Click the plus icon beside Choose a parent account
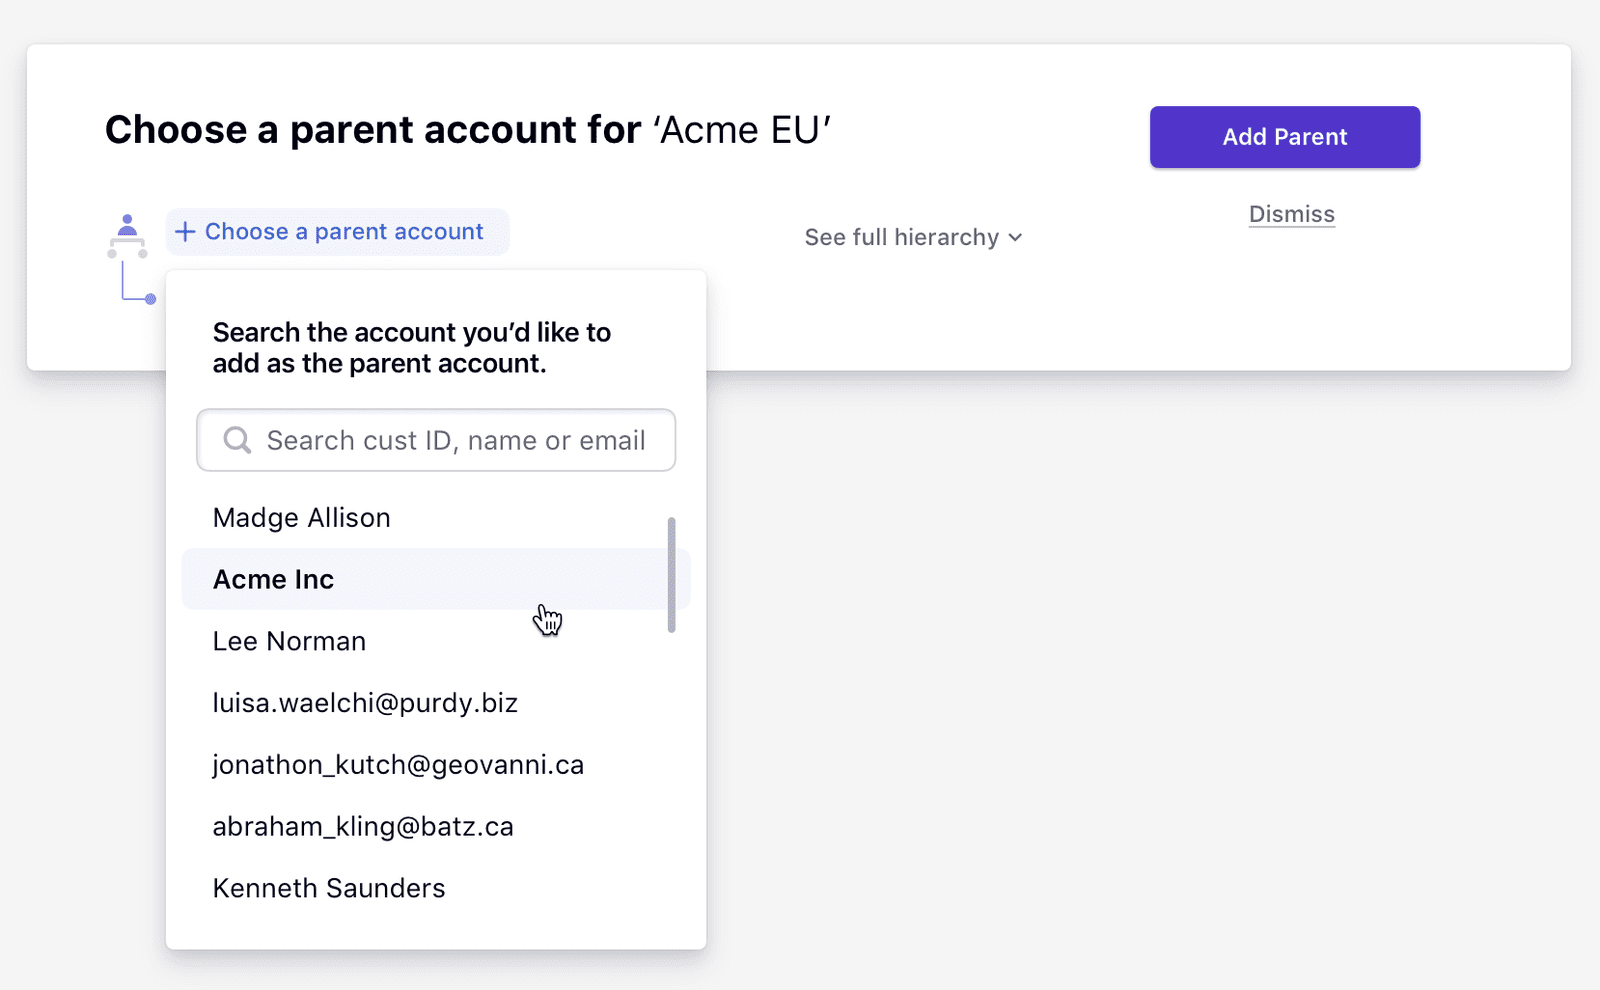 pyautogui.click(x=185, y=232)
